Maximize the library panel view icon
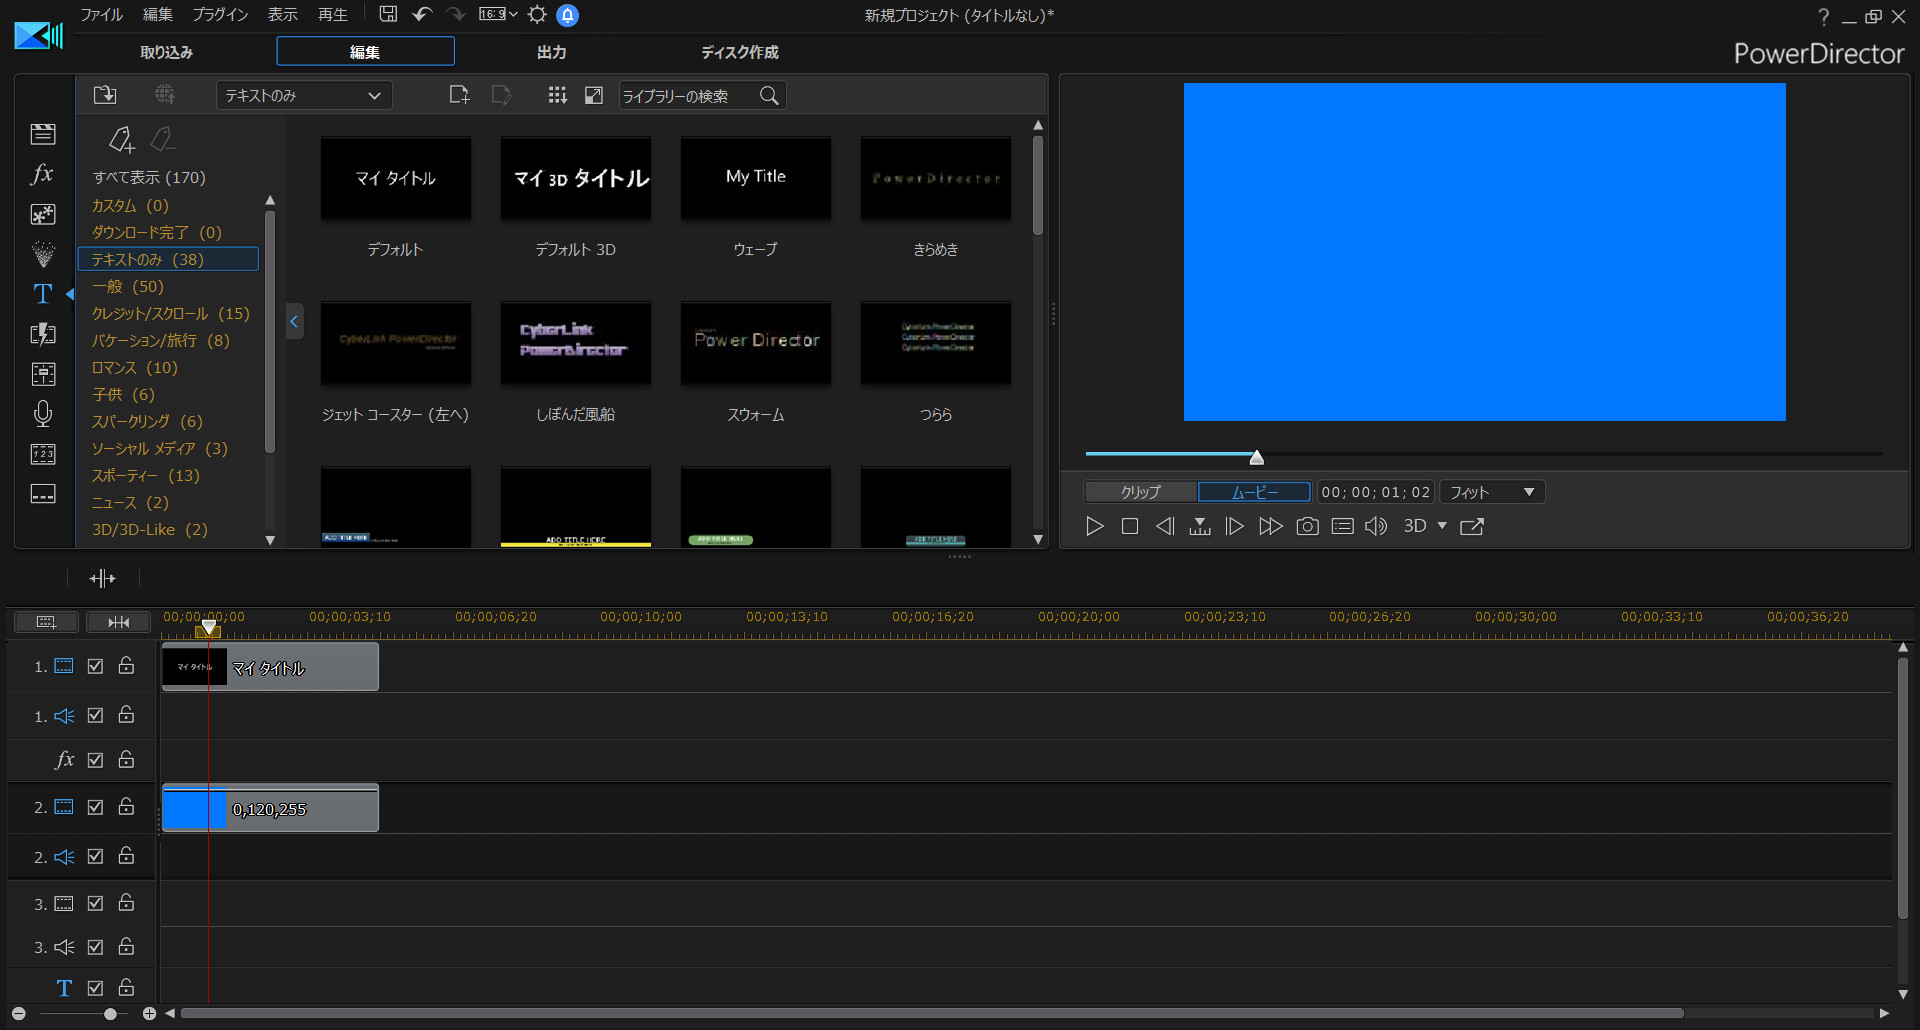The image size is (1920, 1030). pos(594,95)
